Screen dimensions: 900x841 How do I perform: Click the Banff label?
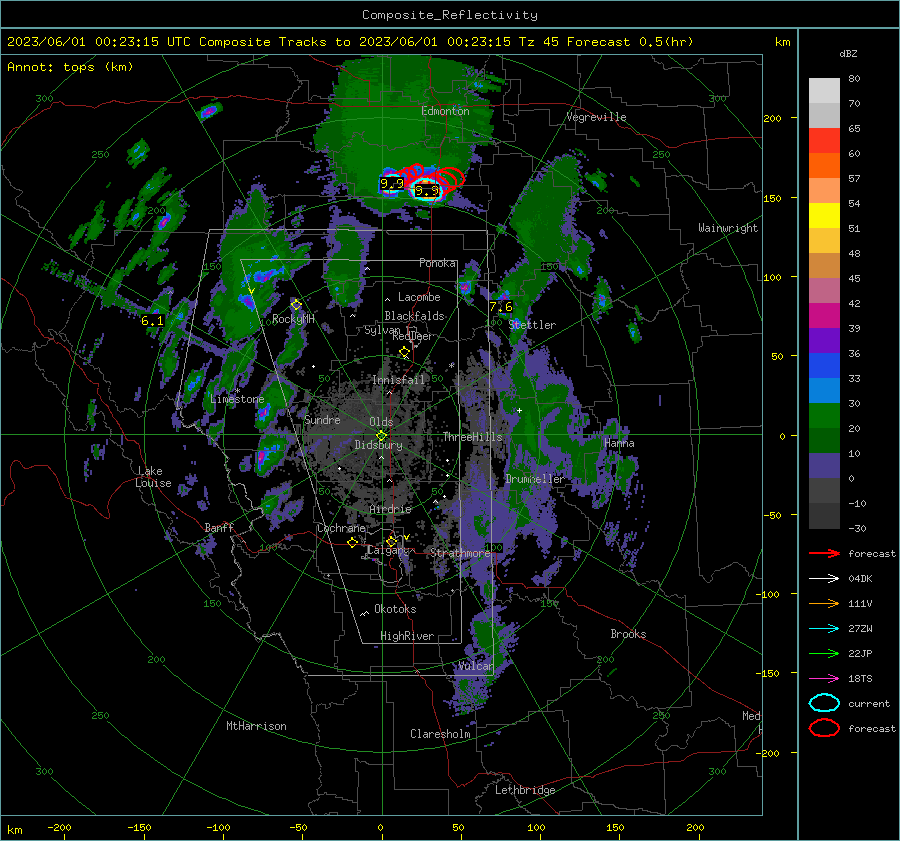click(219, 528)
